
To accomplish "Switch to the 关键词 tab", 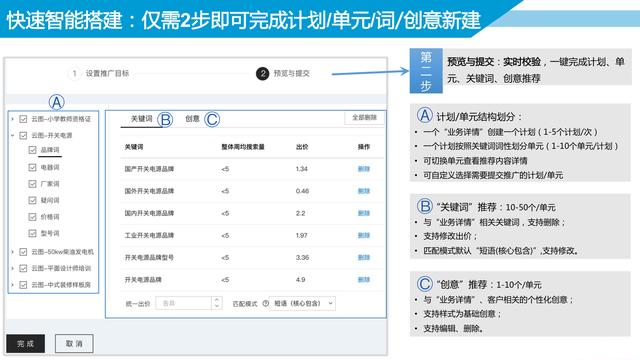I will [x=141, y=119].
